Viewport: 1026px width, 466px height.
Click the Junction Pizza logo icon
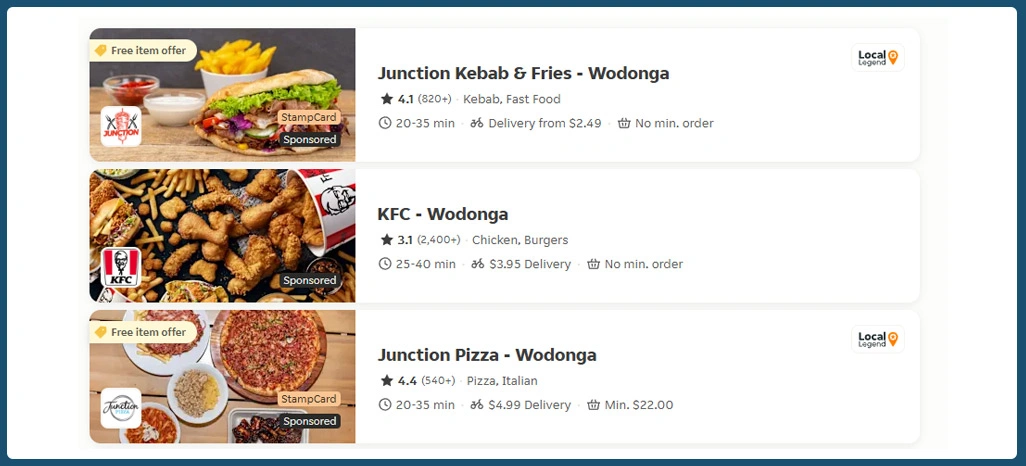pos(121,408)
